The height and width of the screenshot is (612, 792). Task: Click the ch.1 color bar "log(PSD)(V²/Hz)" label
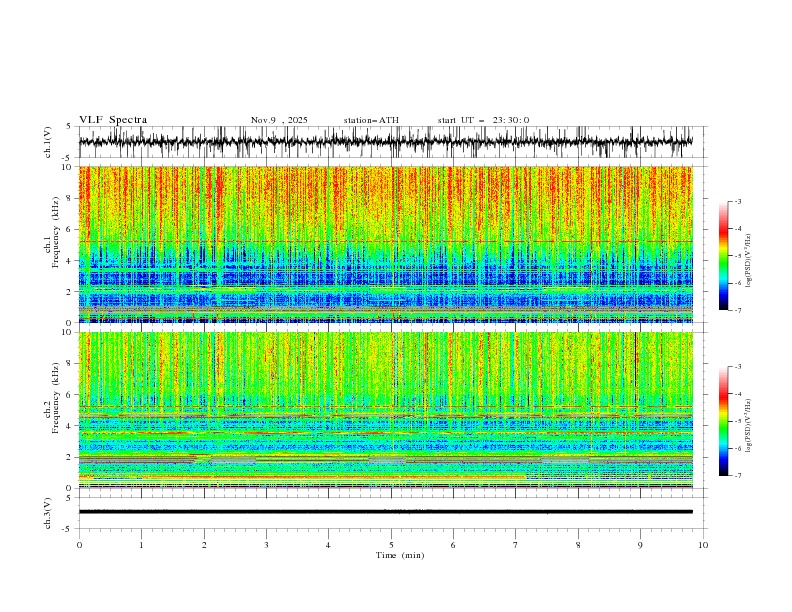748,261
